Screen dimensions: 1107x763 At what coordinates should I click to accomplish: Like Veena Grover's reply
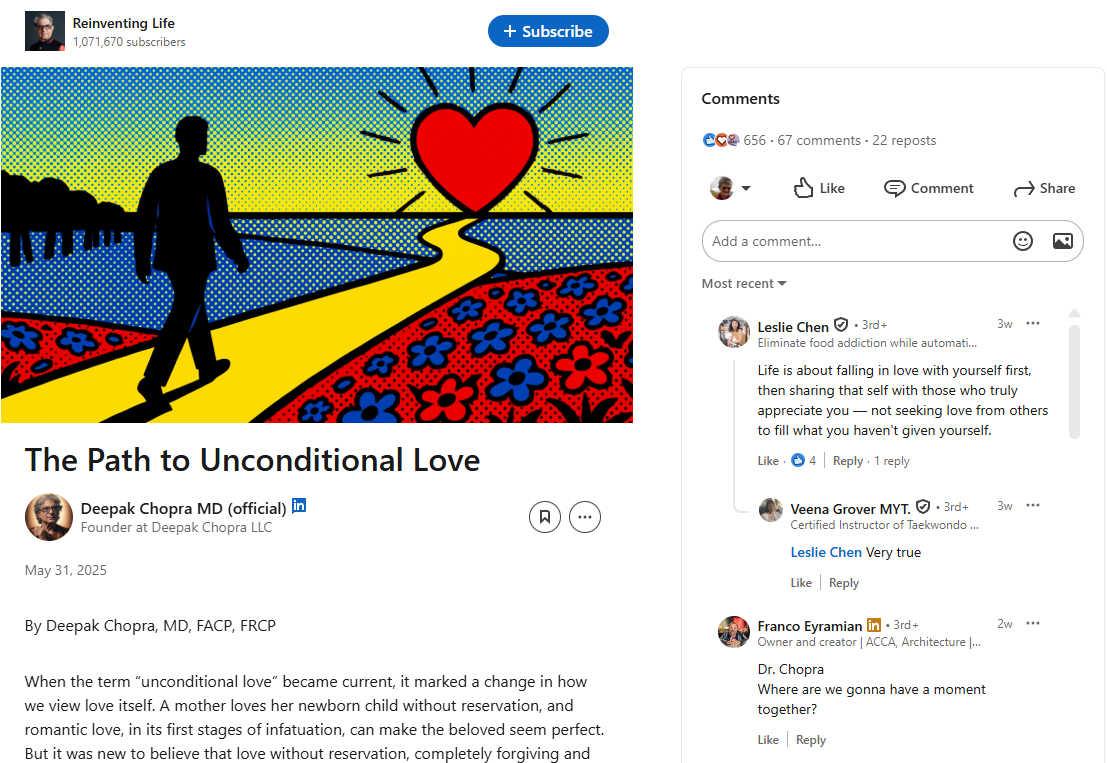pyautogui.click(x=801, y=583)
